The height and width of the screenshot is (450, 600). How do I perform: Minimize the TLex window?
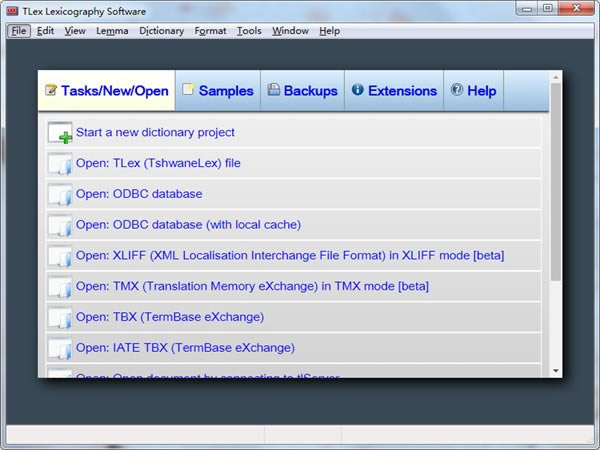(527, 8)
